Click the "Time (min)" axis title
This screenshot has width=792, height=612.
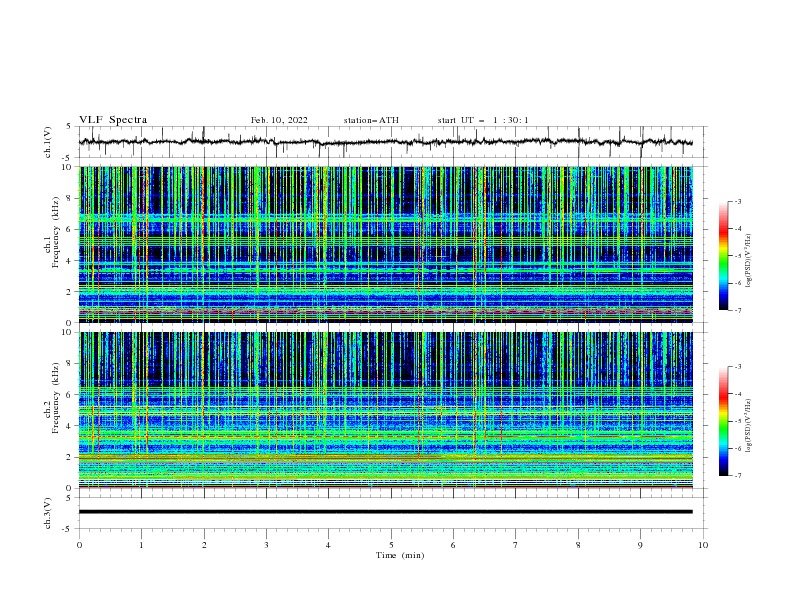click(x=400, y=555)
